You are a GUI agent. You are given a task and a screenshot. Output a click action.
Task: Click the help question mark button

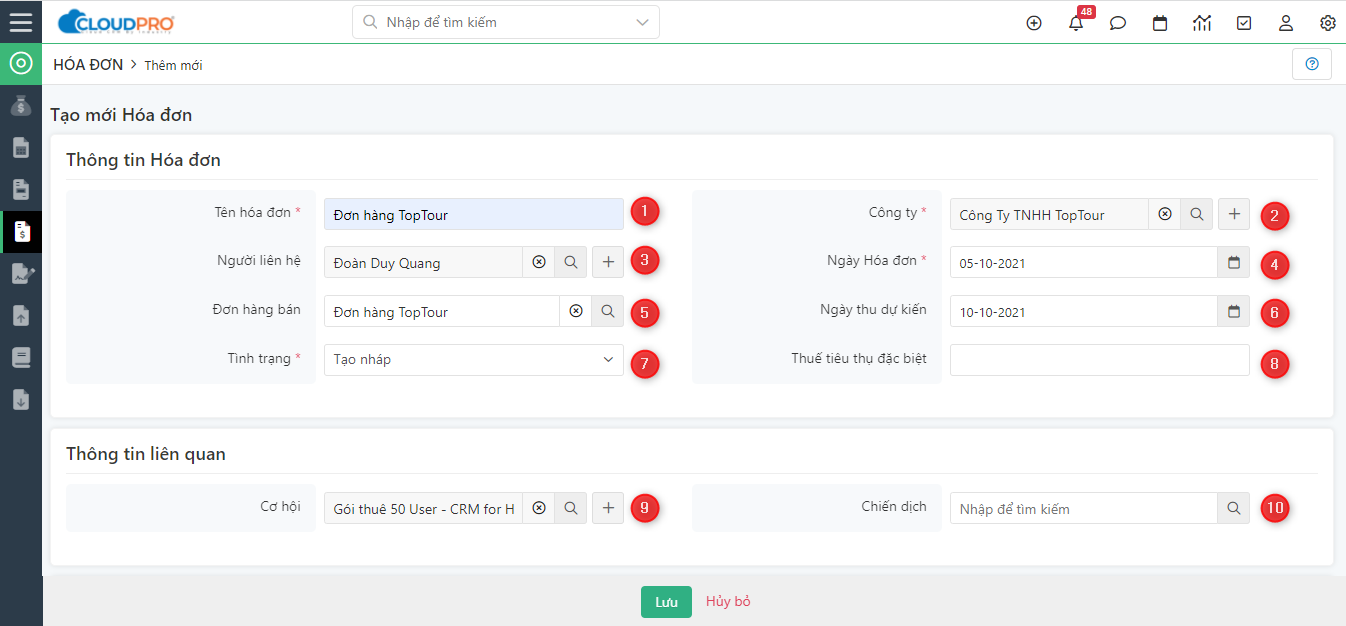point(1312,64)
